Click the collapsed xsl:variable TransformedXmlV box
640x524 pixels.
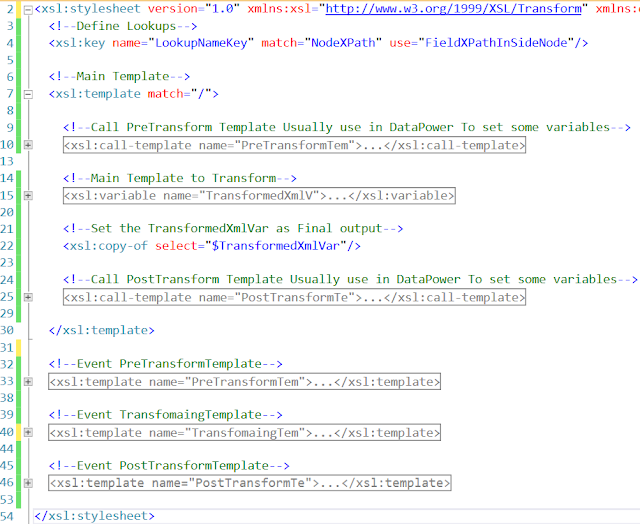click(x=259, y=195)
